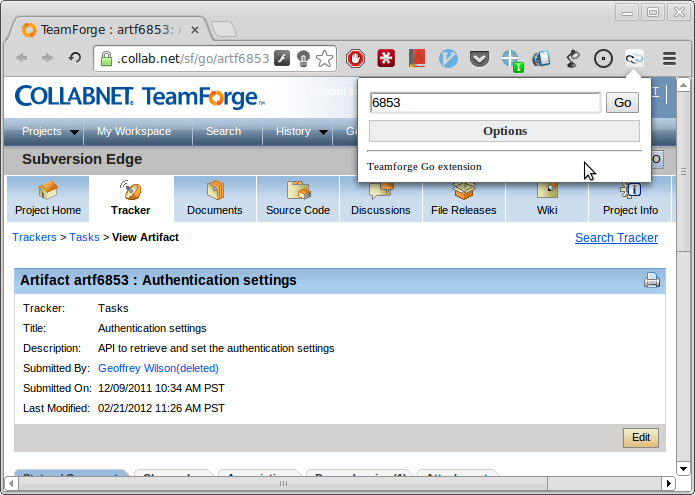The width and height of the screenshot is (695, 495).
Task: Open Geoffrey Wilson(deleted) user link
Action: click(x=158, y=368)
